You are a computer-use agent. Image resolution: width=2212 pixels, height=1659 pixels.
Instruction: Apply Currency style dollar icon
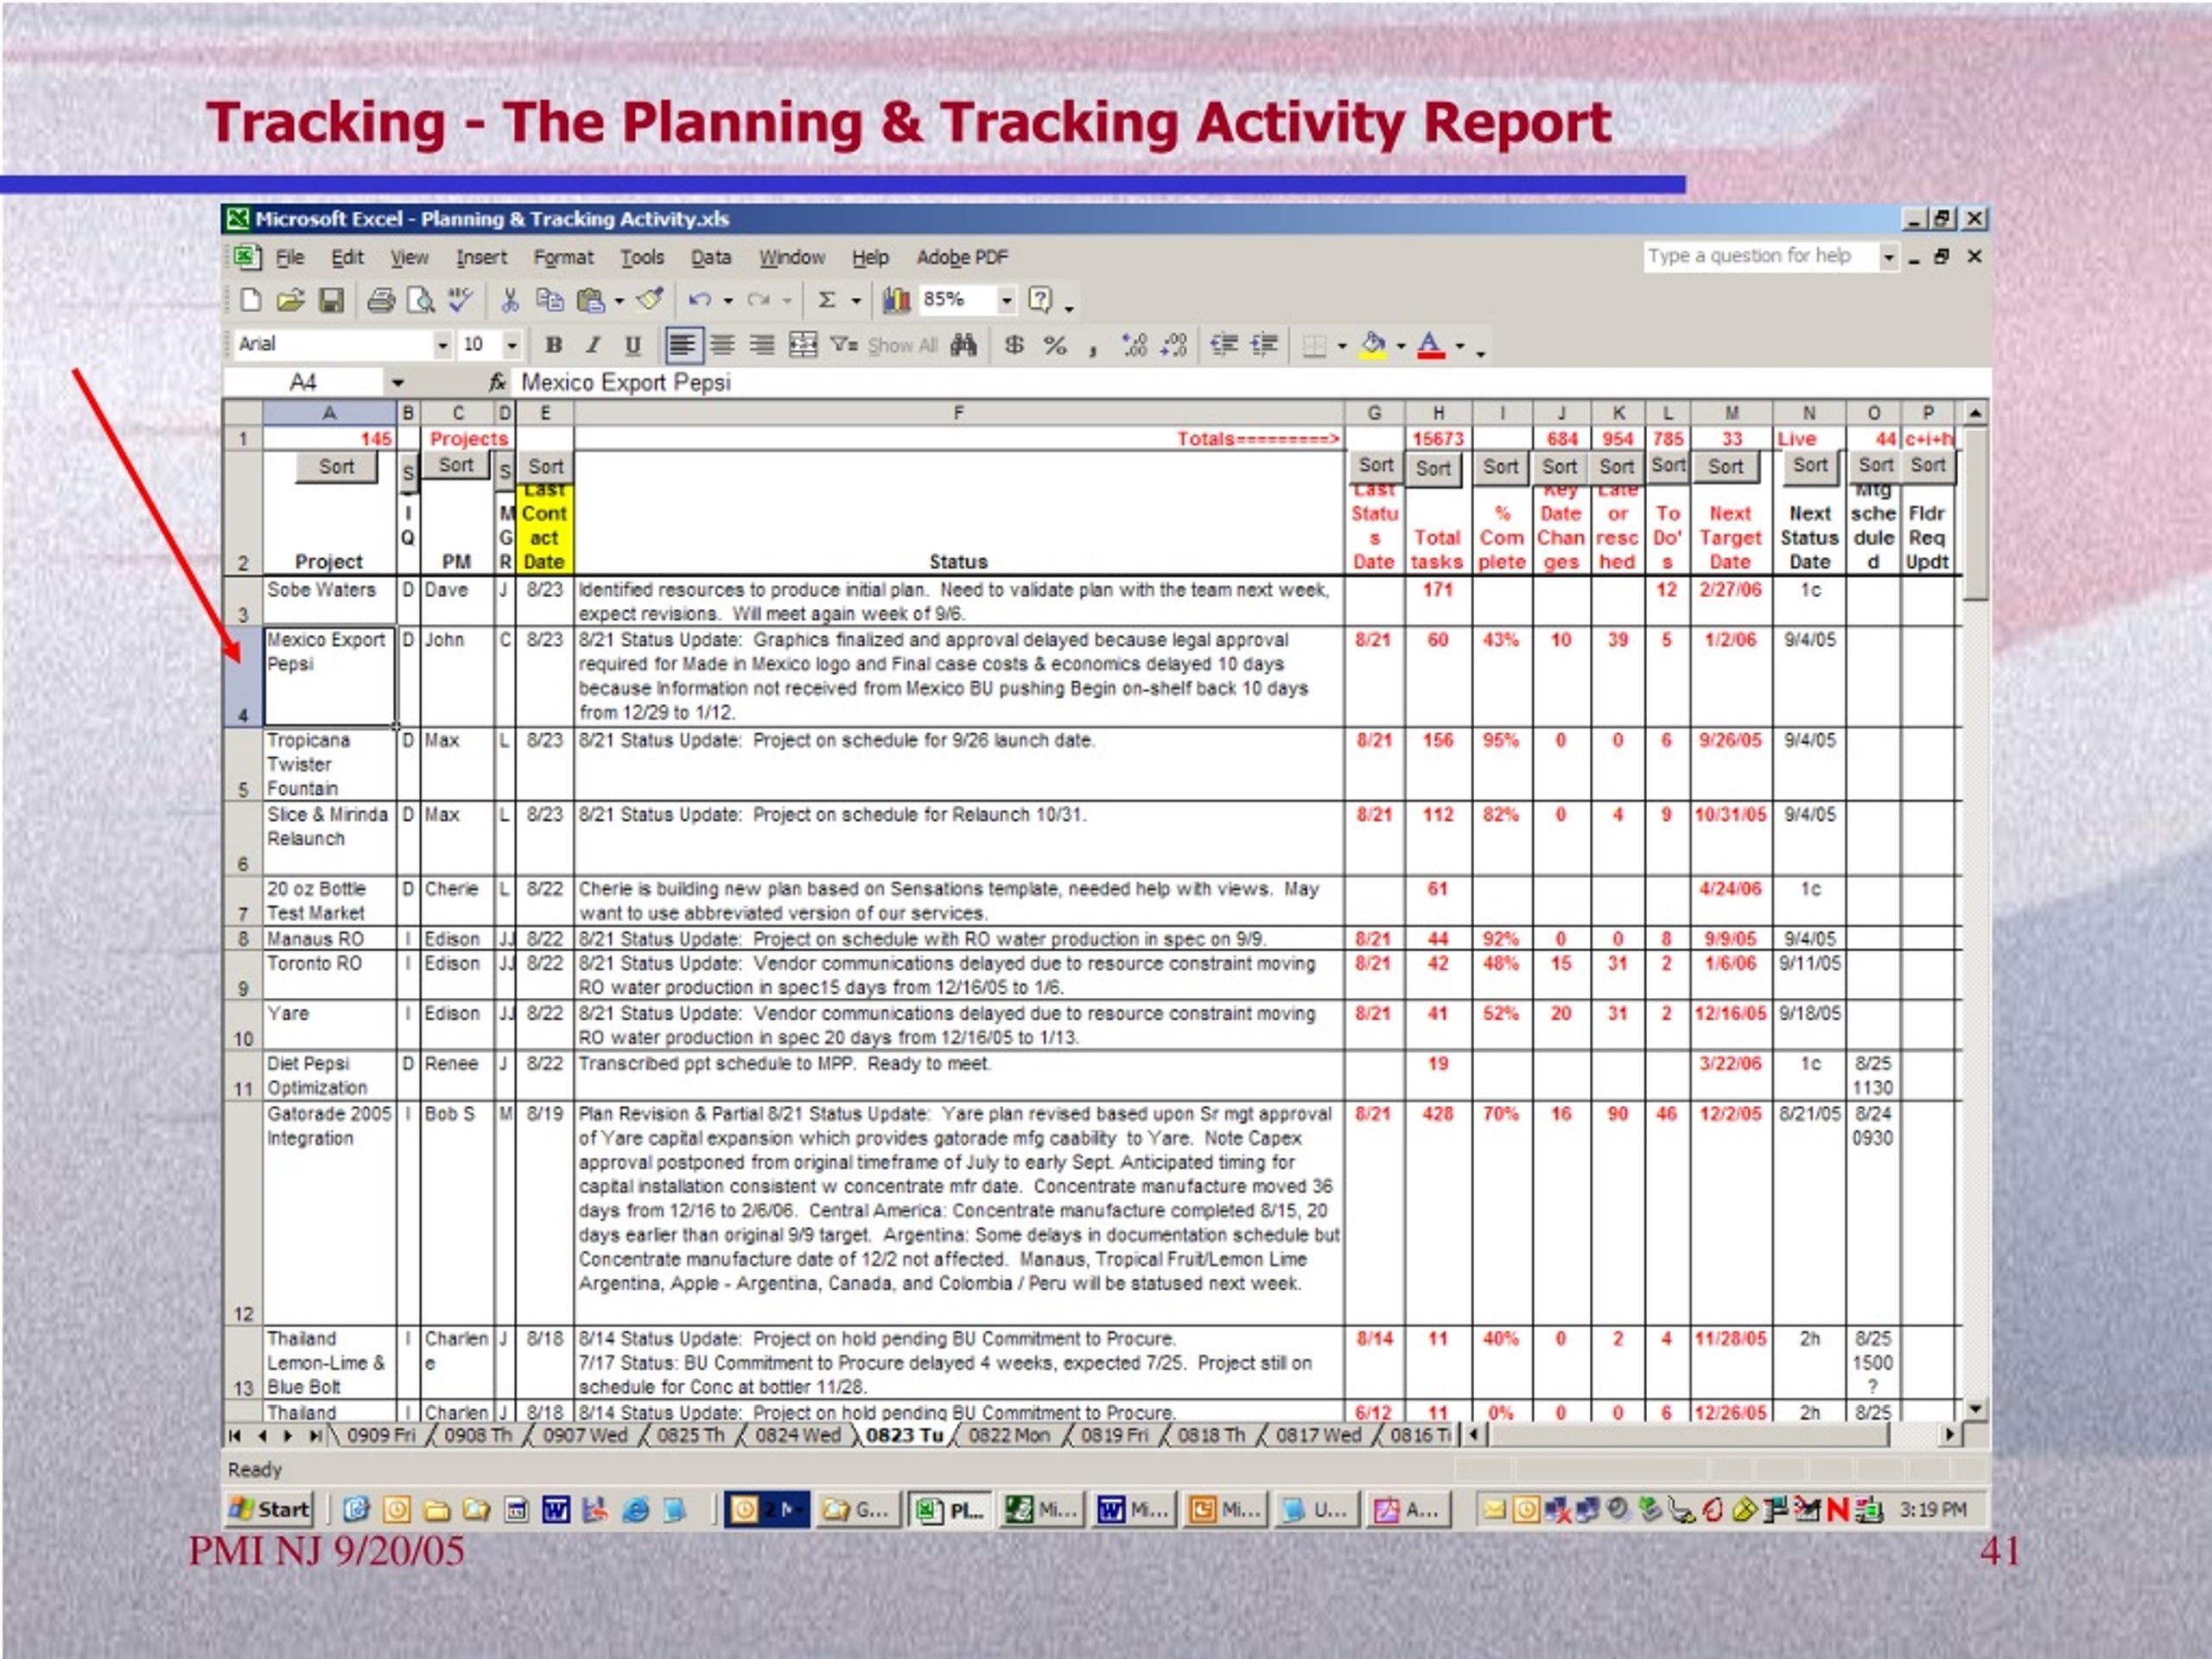click(1014, 345)
